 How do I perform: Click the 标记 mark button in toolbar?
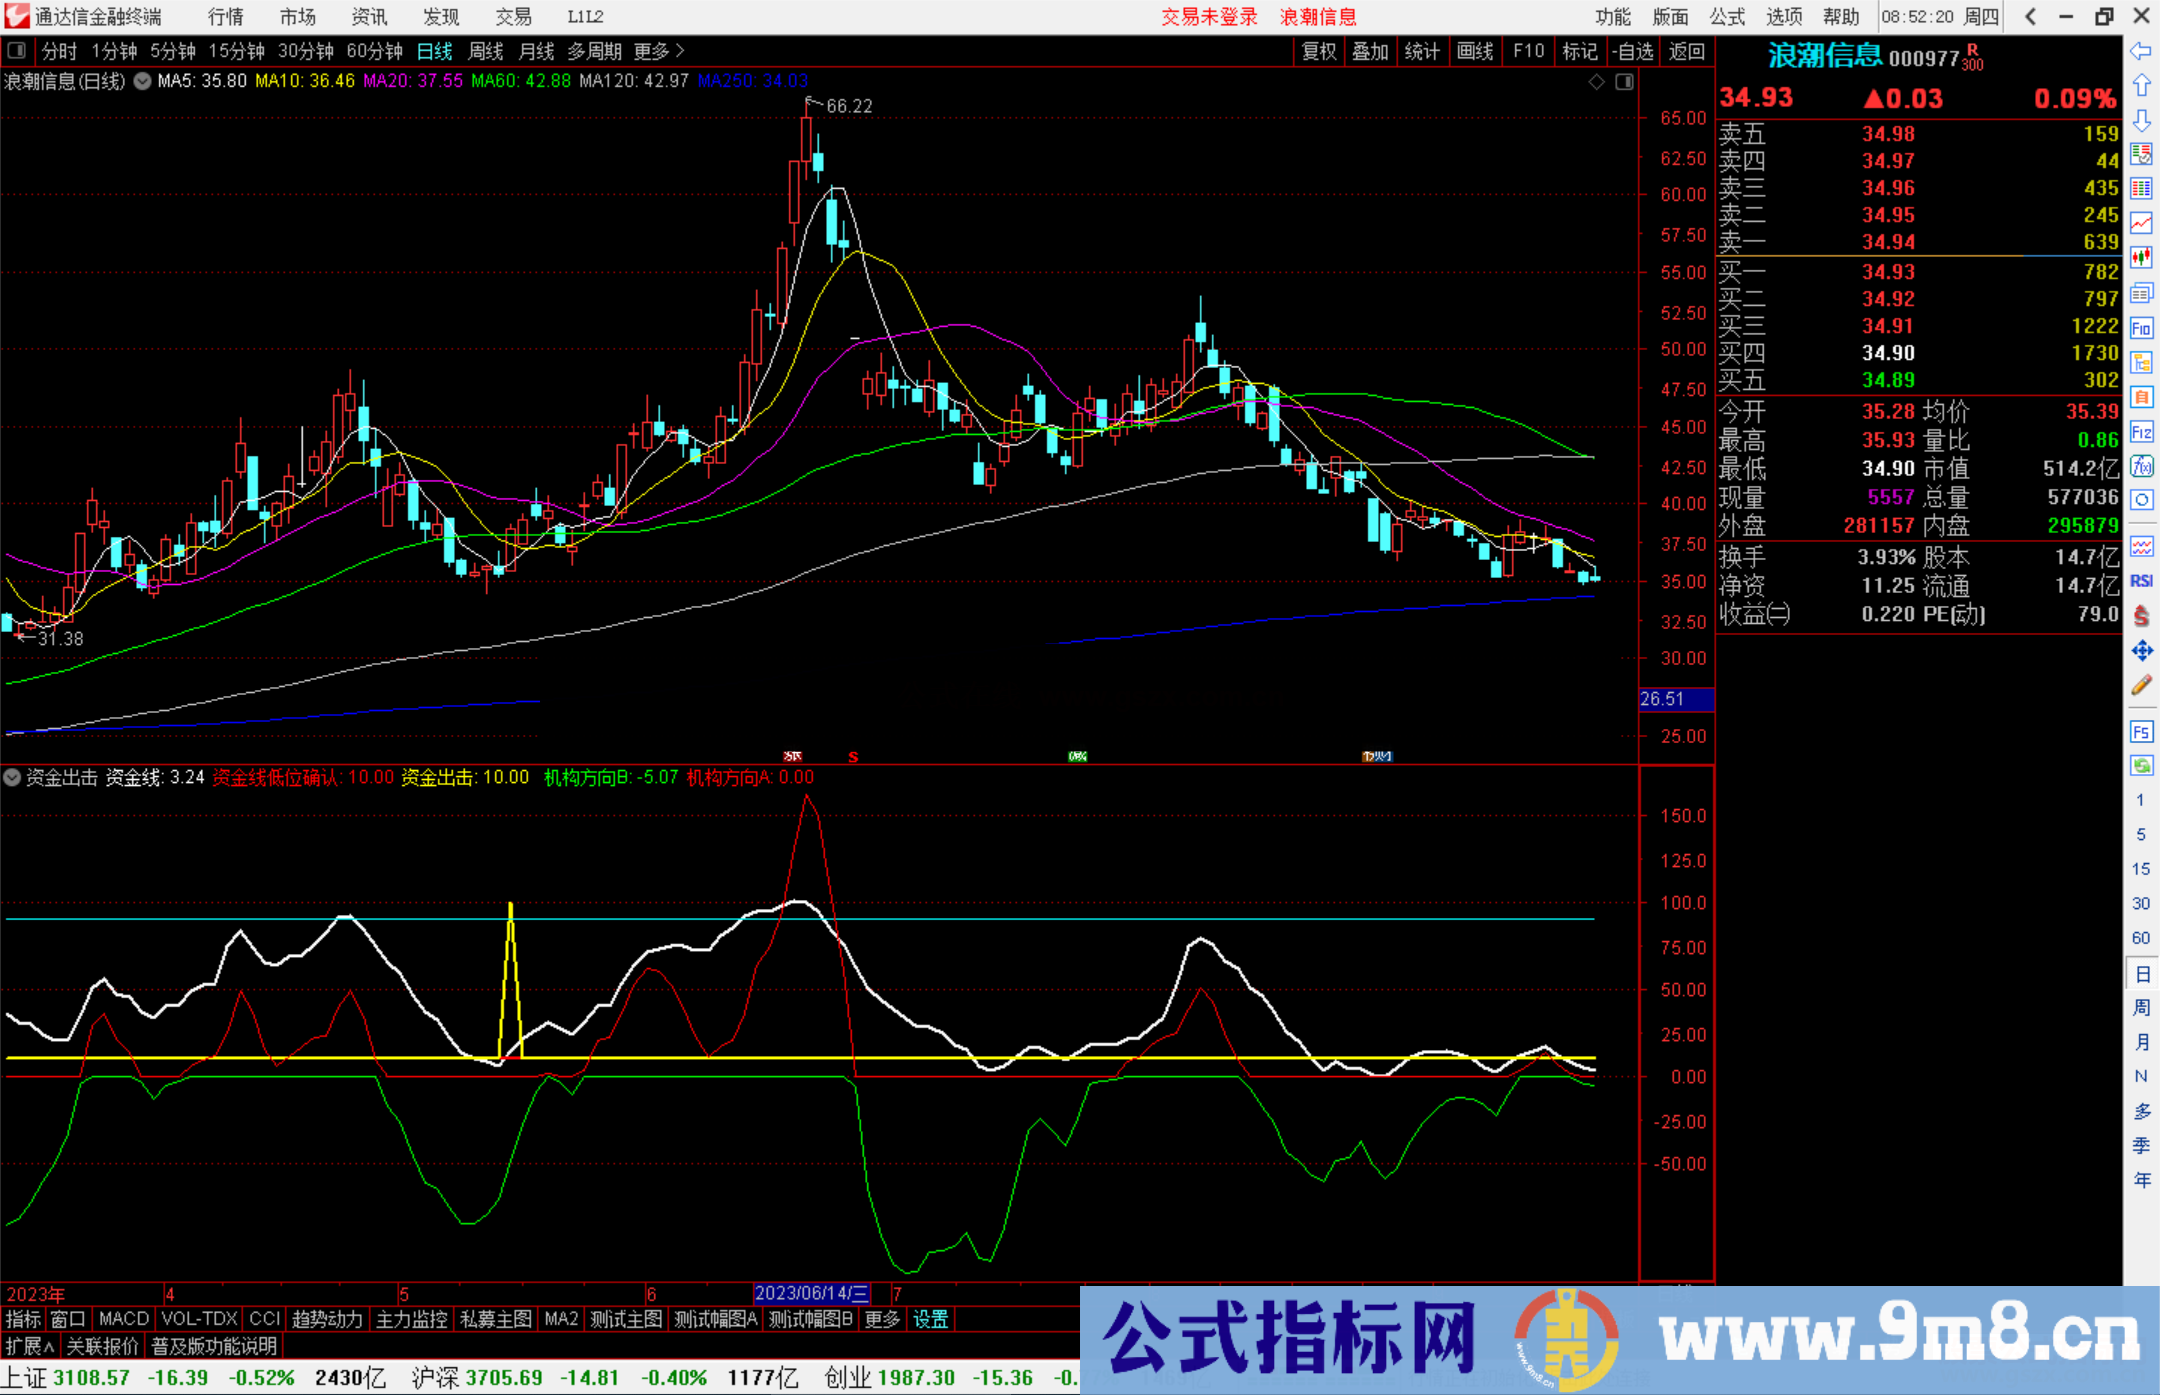[1580, 51]
